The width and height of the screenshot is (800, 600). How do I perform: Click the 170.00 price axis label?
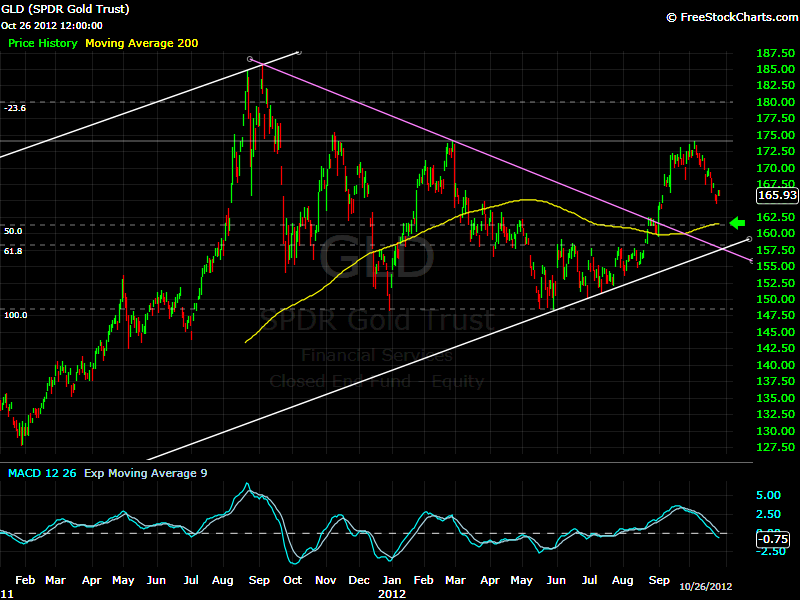click(x=776, y=168)
